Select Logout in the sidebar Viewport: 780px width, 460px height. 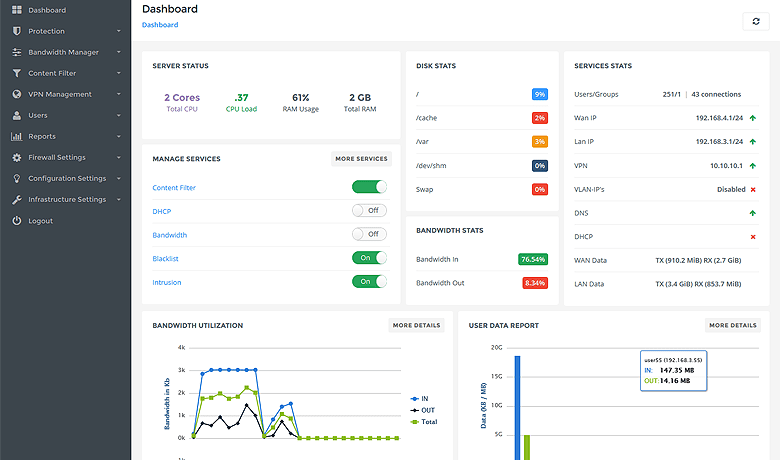pos(65,221)
